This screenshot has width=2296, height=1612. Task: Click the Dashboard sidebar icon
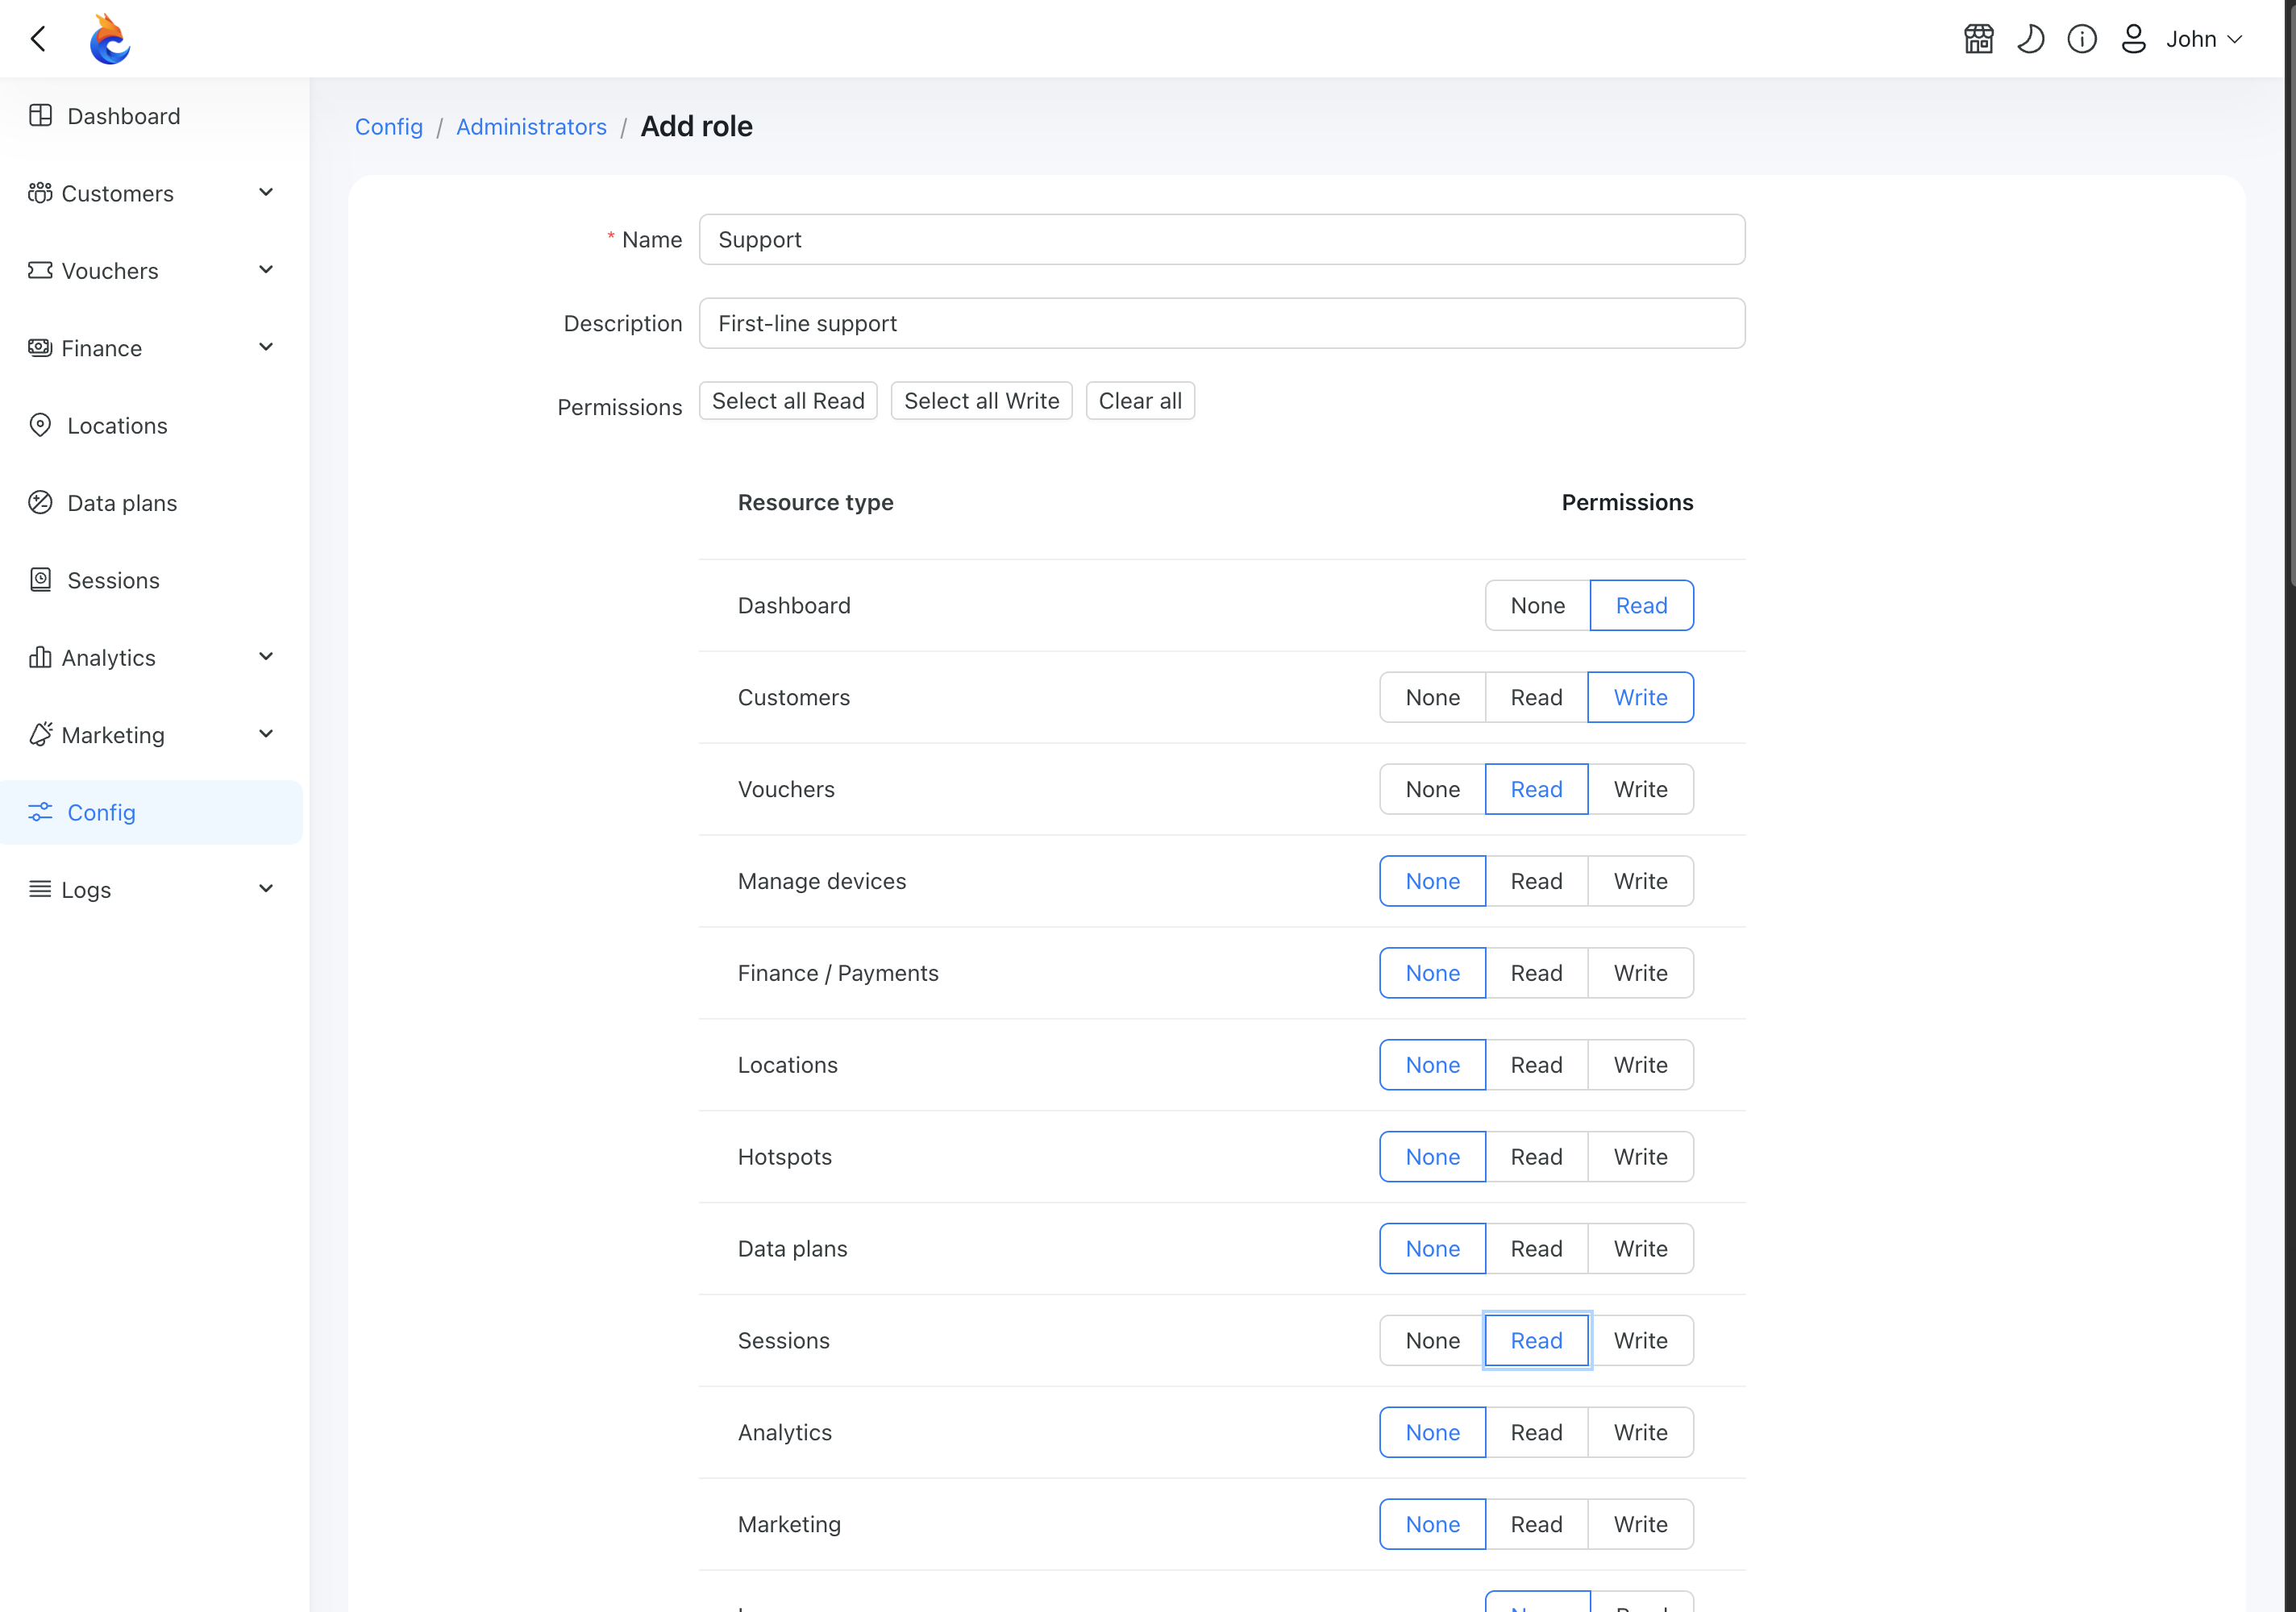pos(41,115)
